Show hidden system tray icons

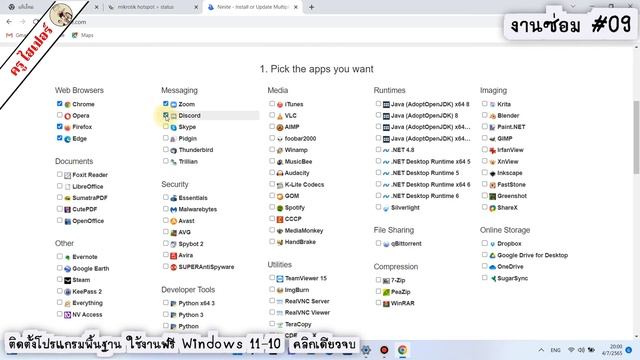click(x=541, y=350)
